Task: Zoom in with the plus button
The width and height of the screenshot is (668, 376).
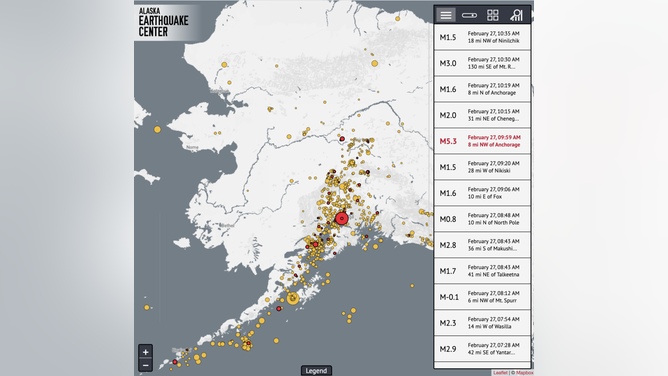Action: pyautogui.click(x=145, y=352)
